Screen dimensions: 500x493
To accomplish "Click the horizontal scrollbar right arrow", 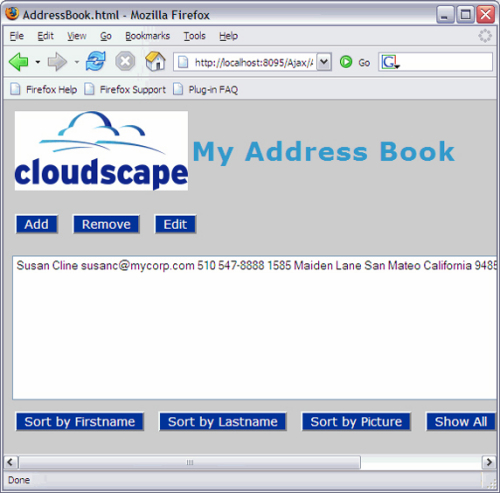I will click(x=489, y=462).
